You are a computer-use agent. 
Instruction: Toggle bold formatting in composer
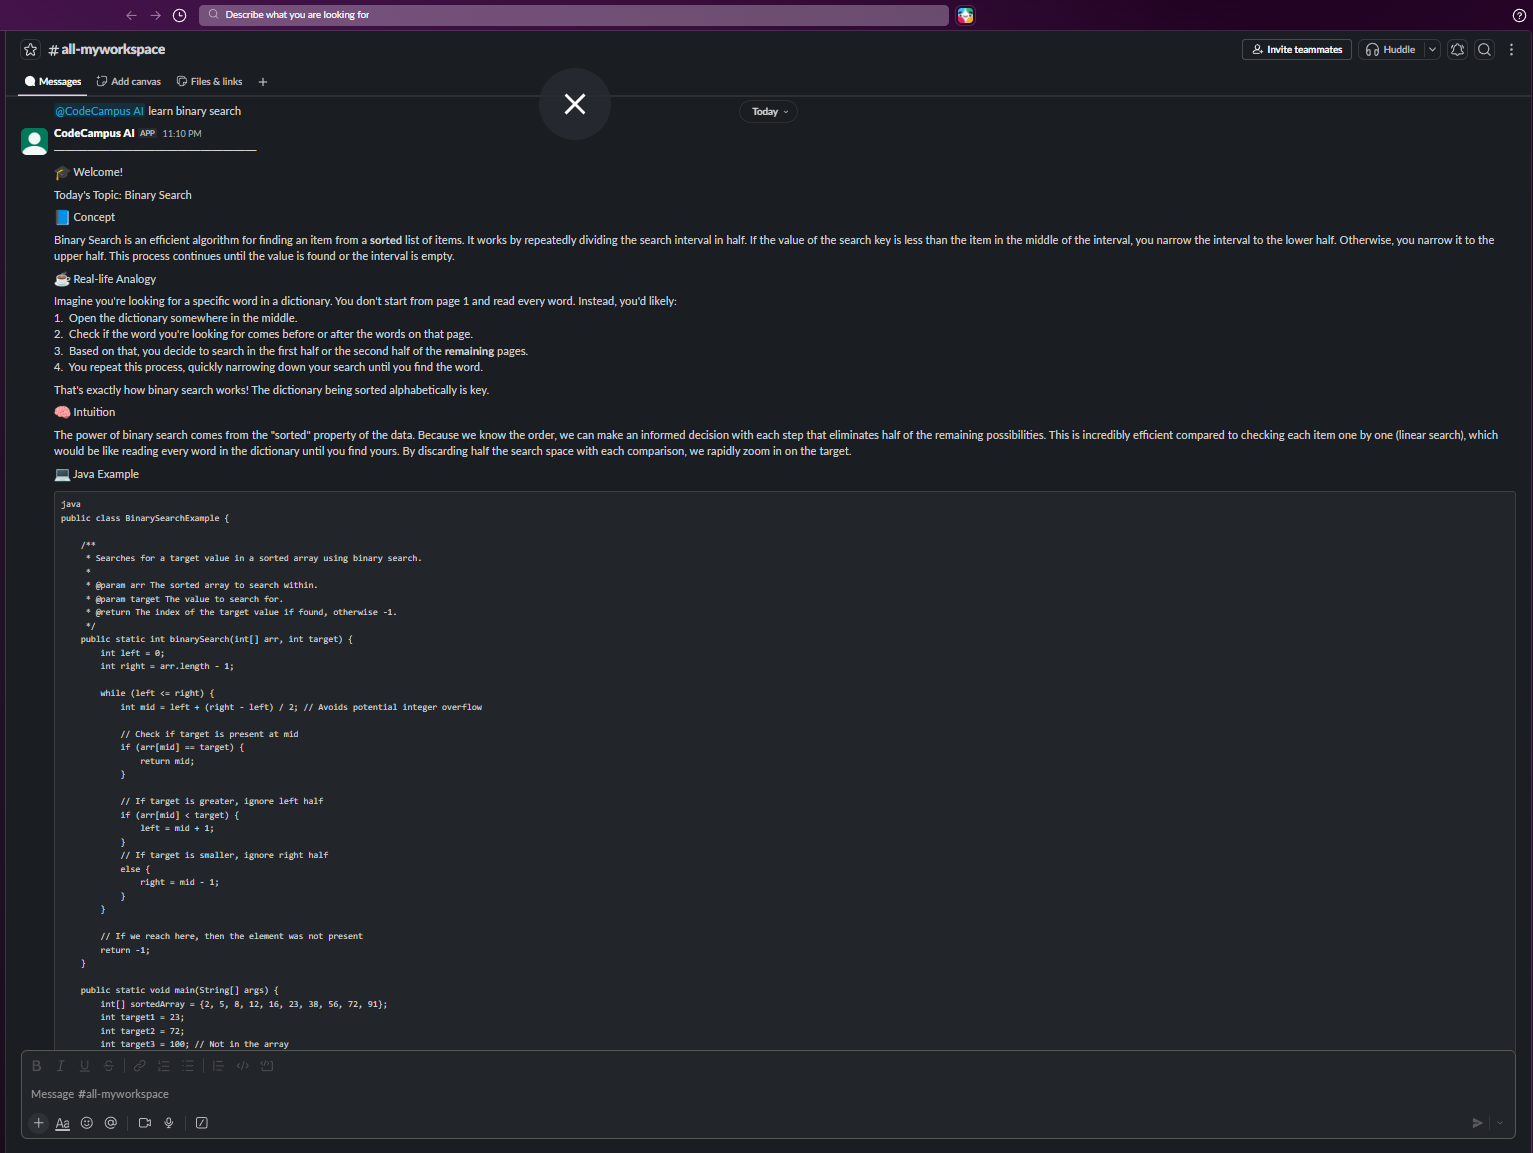point(37,1066)
